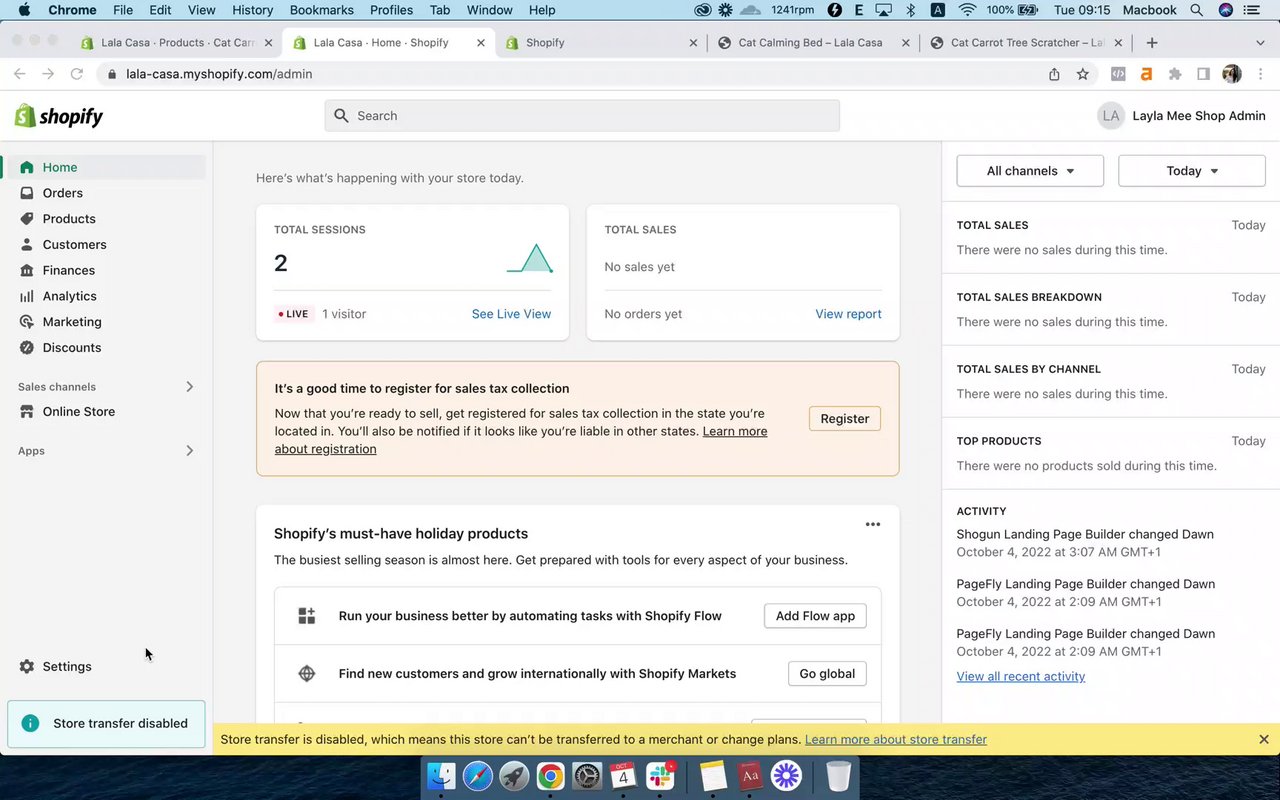This screenshot has width=1280, height=800.
Task: Dismiss the yellow store transfer banner
Action: point(1264,740)
